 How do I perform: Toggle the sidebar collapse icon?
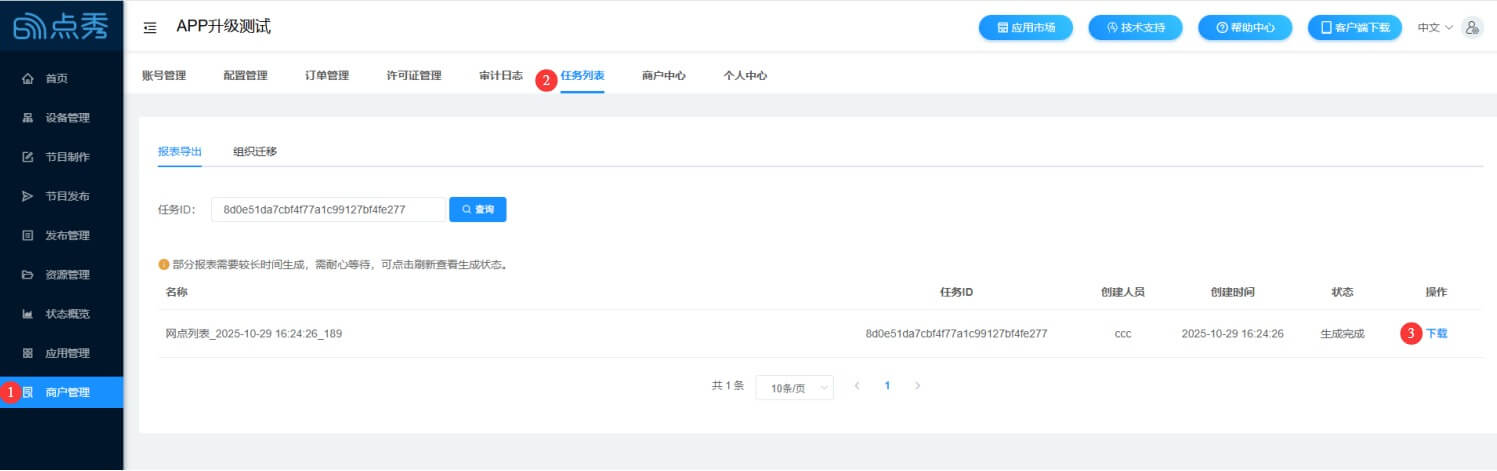[150, 28]
